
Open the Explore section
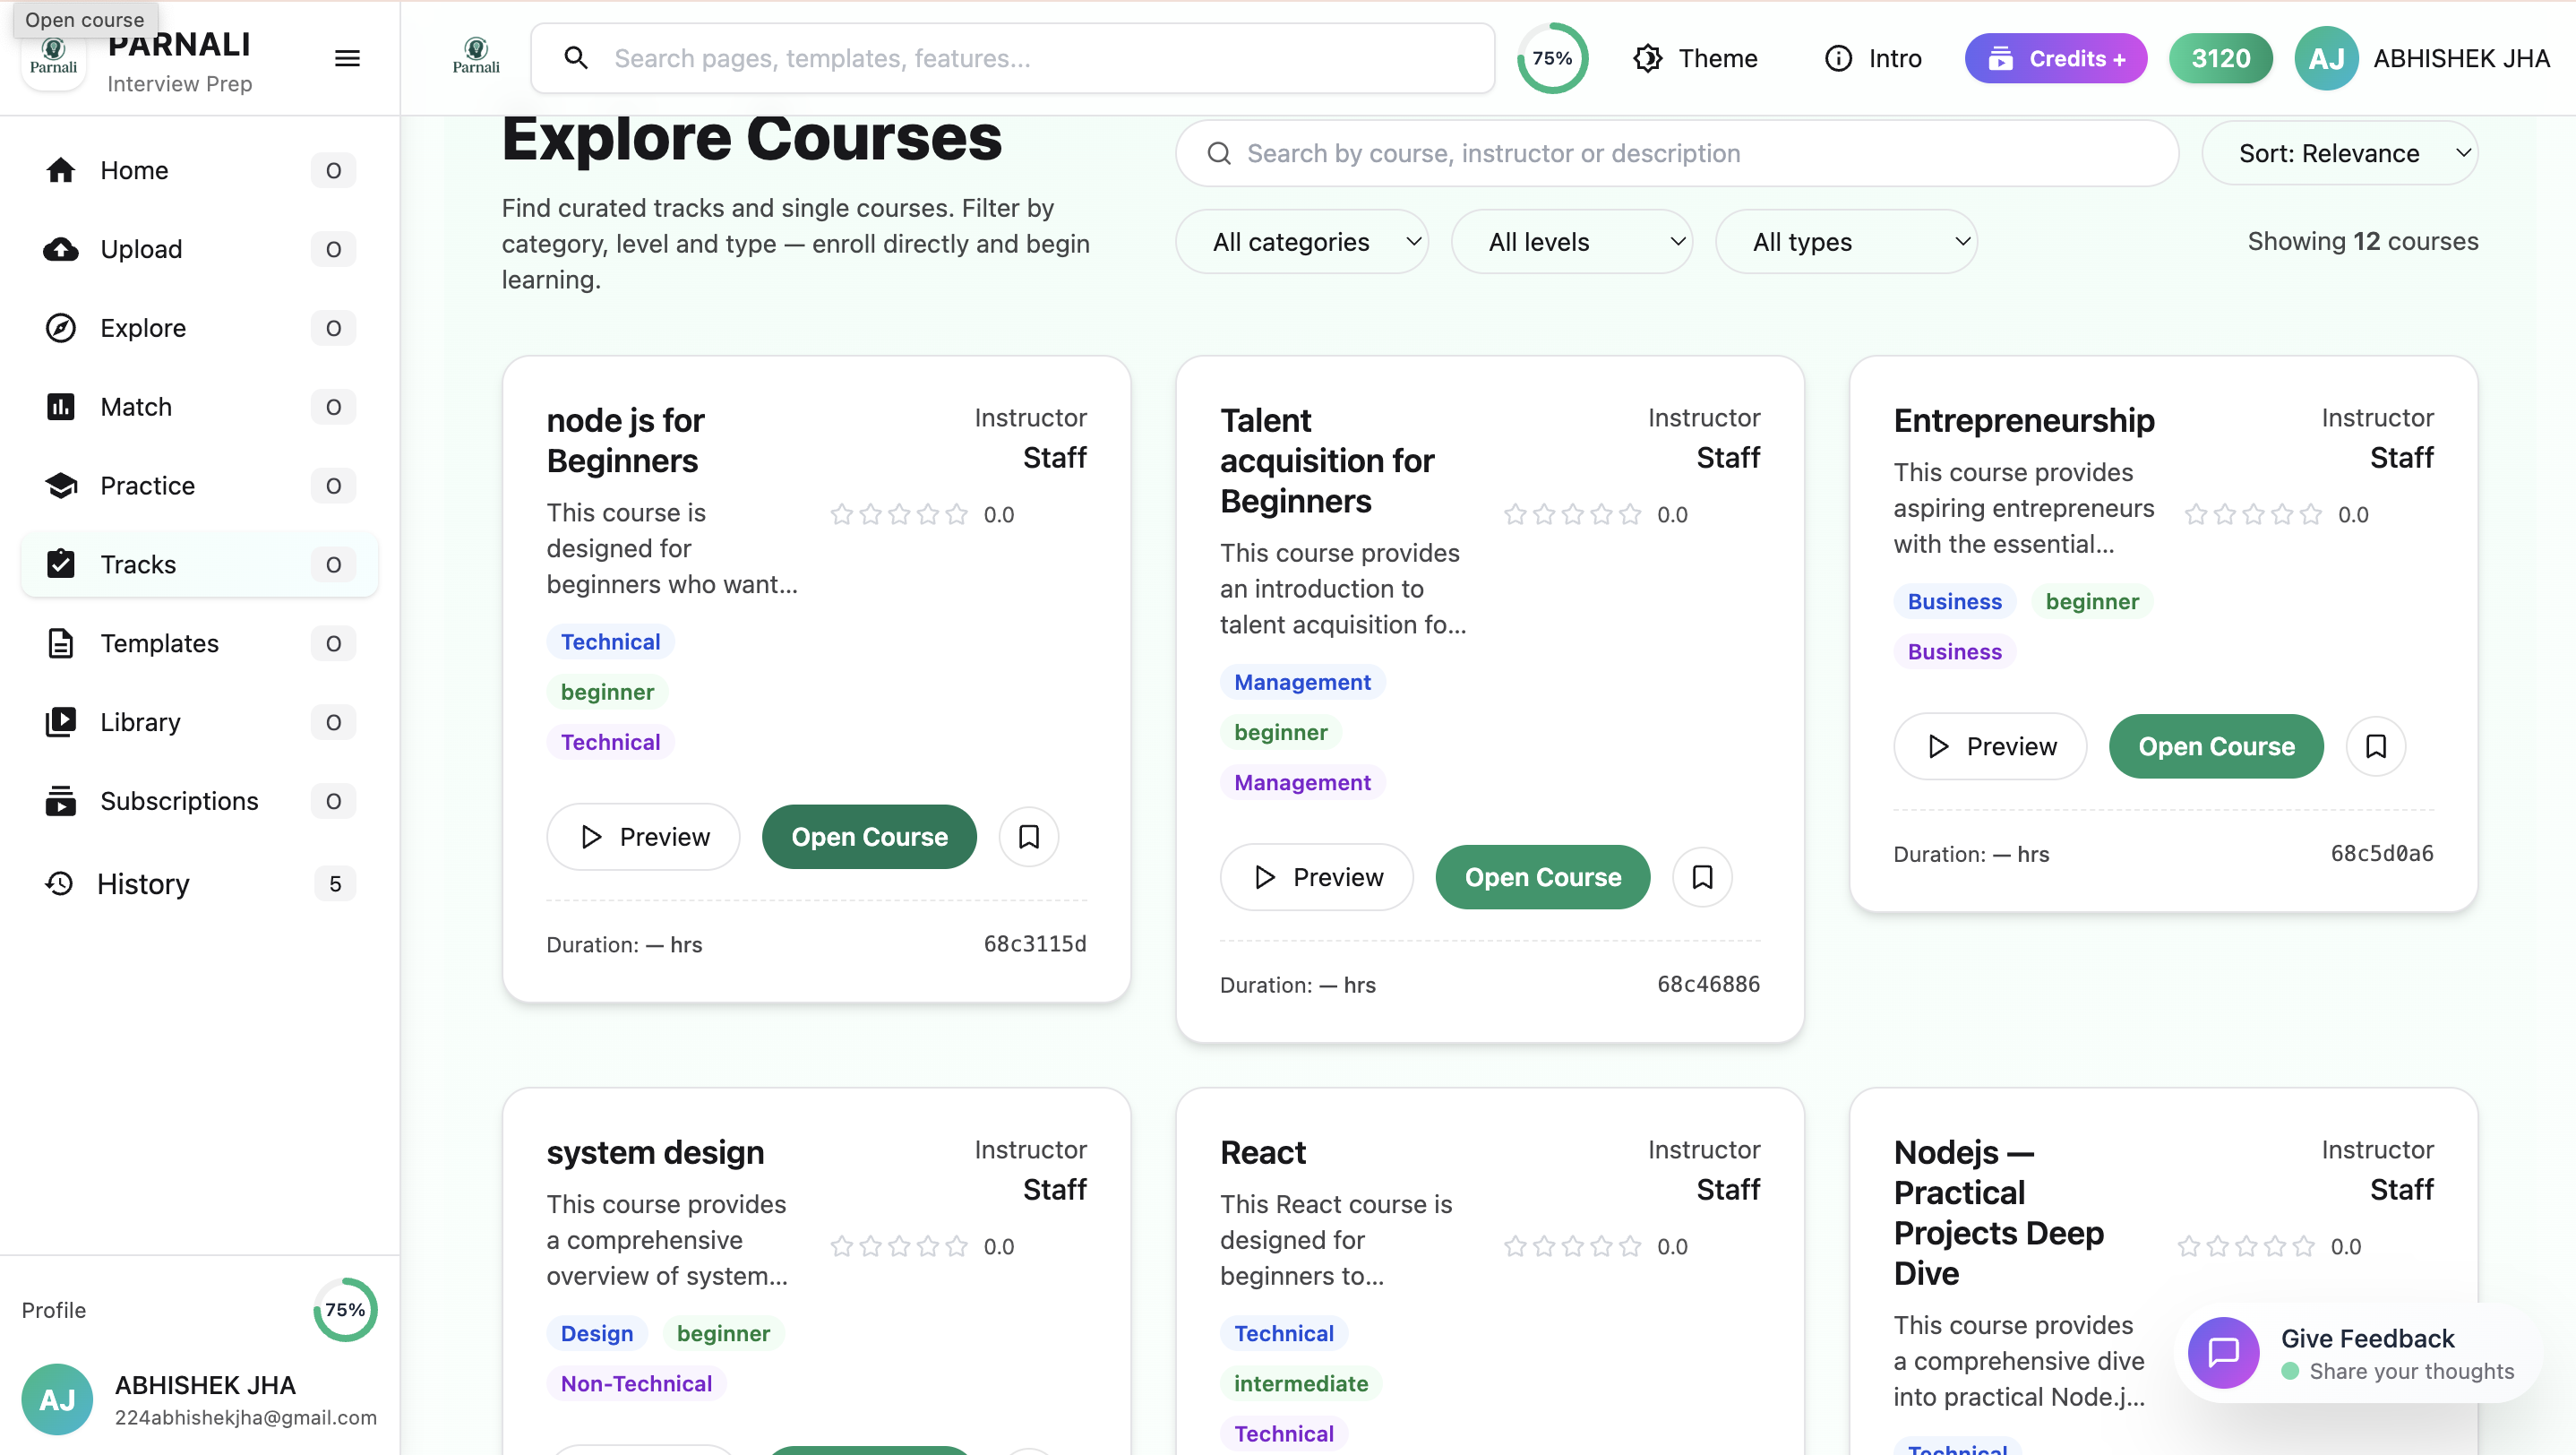(x=199, y=328)
